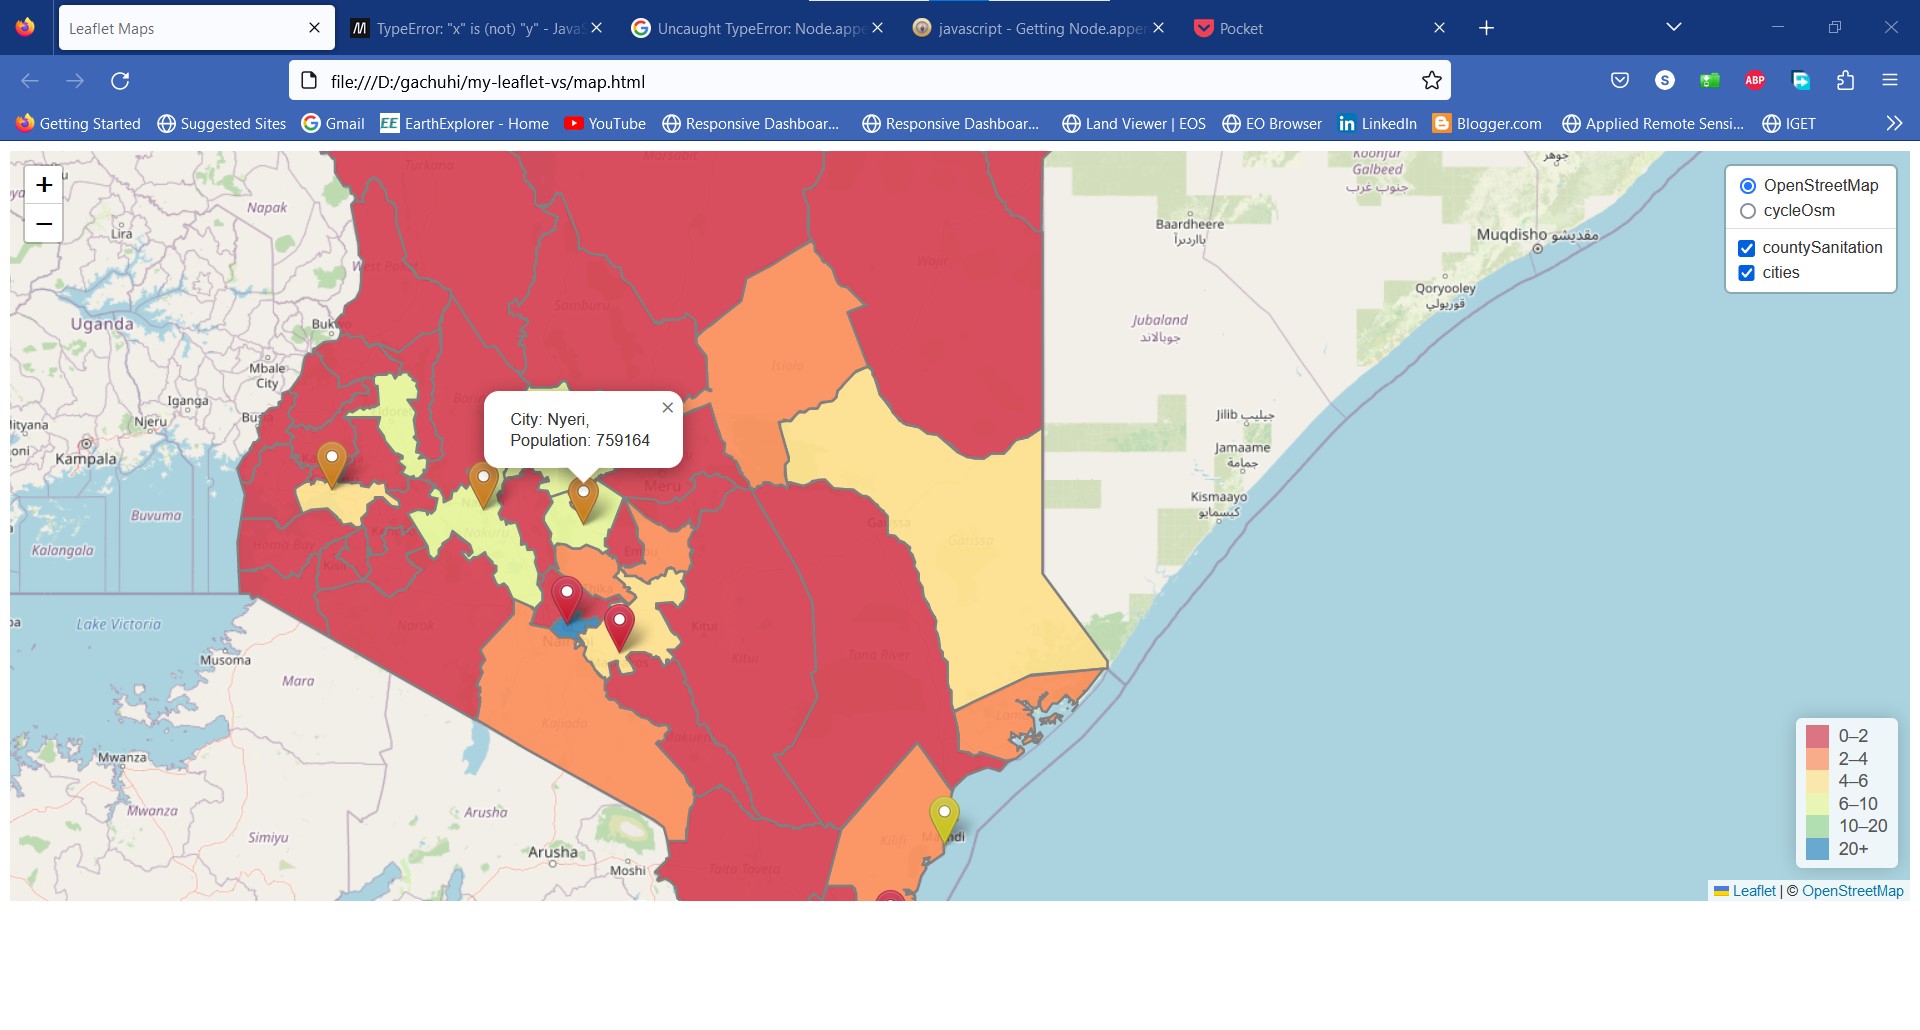The image size is (1920, 1030).
Task: Open the Leaflet attribution link
Action: pyautogui.click(x=1753, y=891)
